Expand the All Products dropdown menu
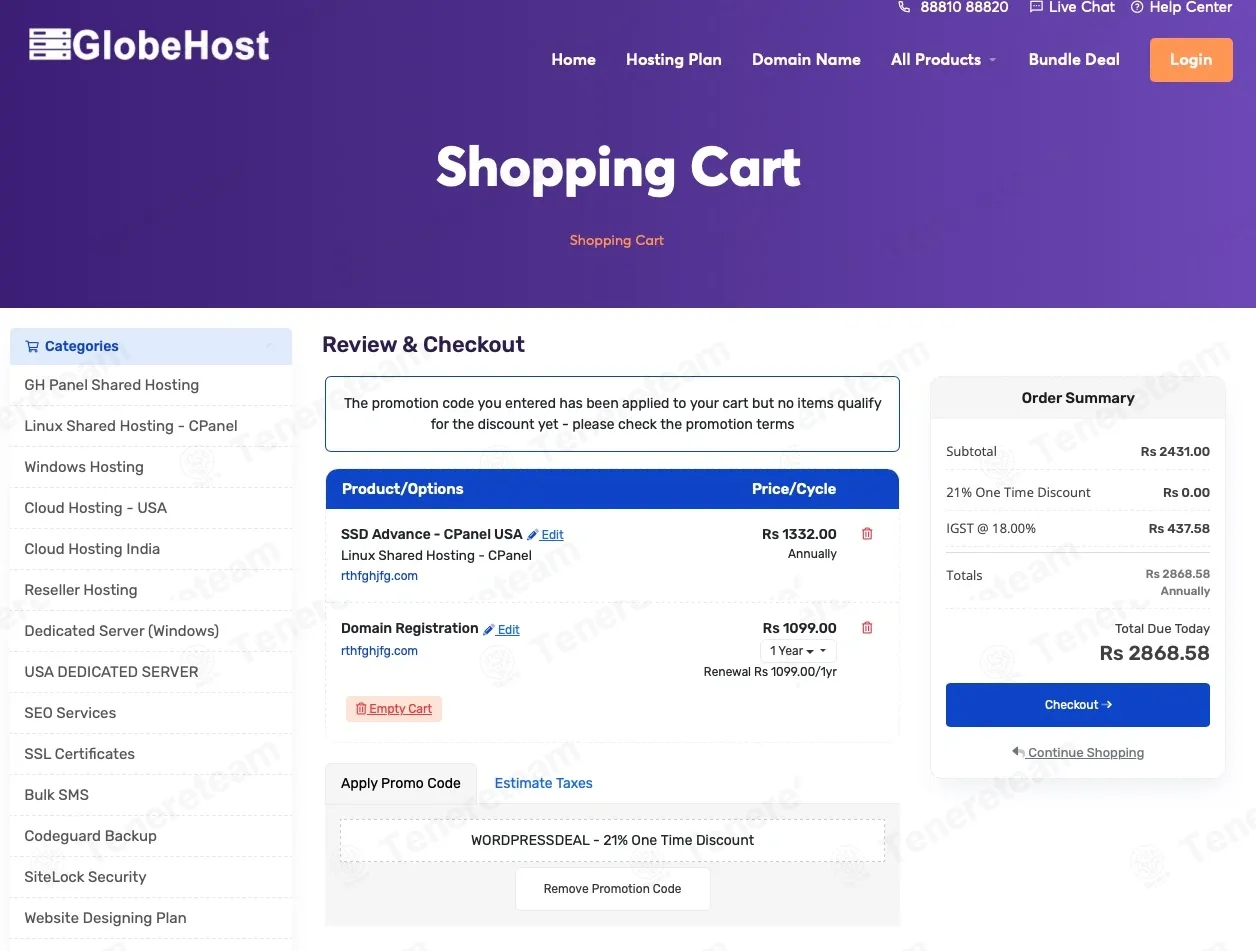1256x951 pixels. pyautogui.click(x=943, y=60)
